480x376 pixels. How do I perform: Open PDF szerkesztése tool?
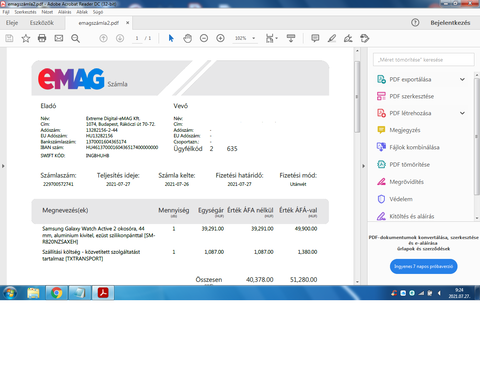(411, 96)
